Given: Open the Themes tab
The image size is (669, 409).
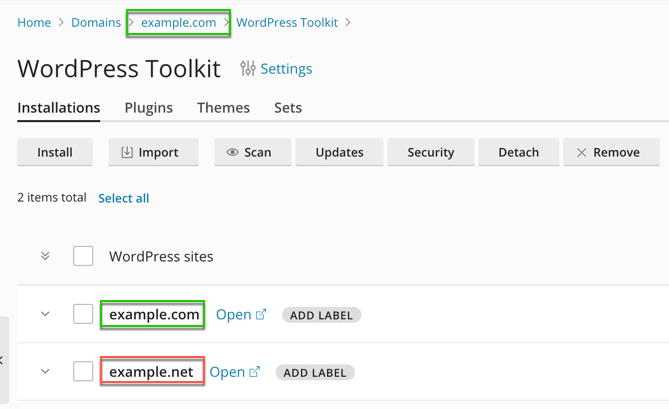Looking at the screenshot, I should tap(223, 107).
